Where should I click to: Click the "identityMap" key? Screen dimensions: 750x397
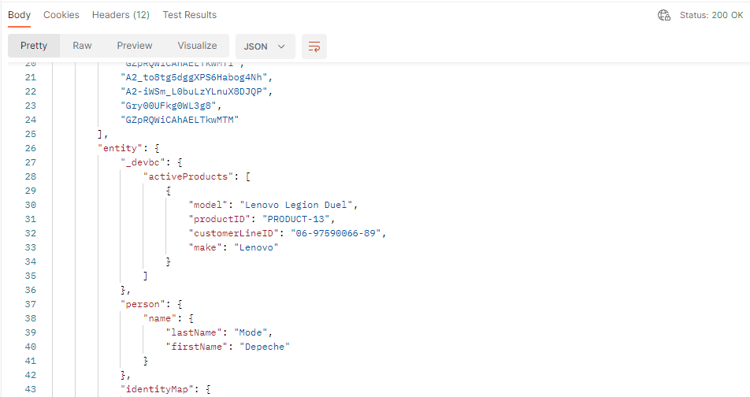[157, 389]
